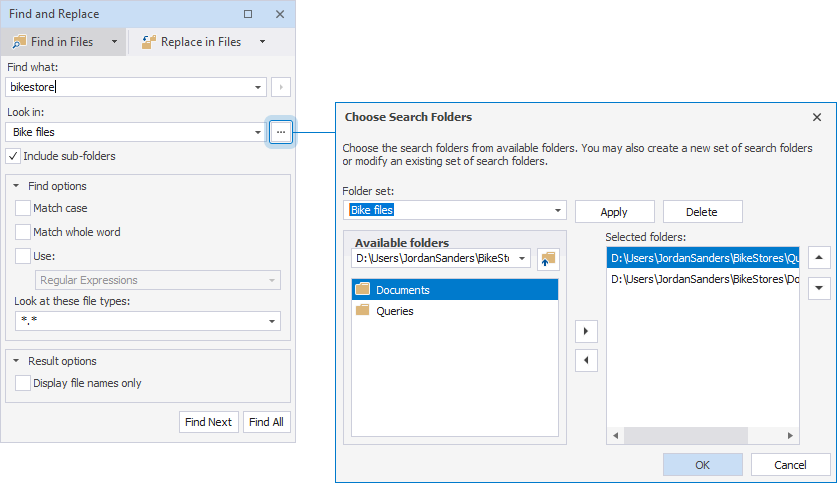
Task: Open the Replace in Files dropdown arrow
Action: (262, 42)
